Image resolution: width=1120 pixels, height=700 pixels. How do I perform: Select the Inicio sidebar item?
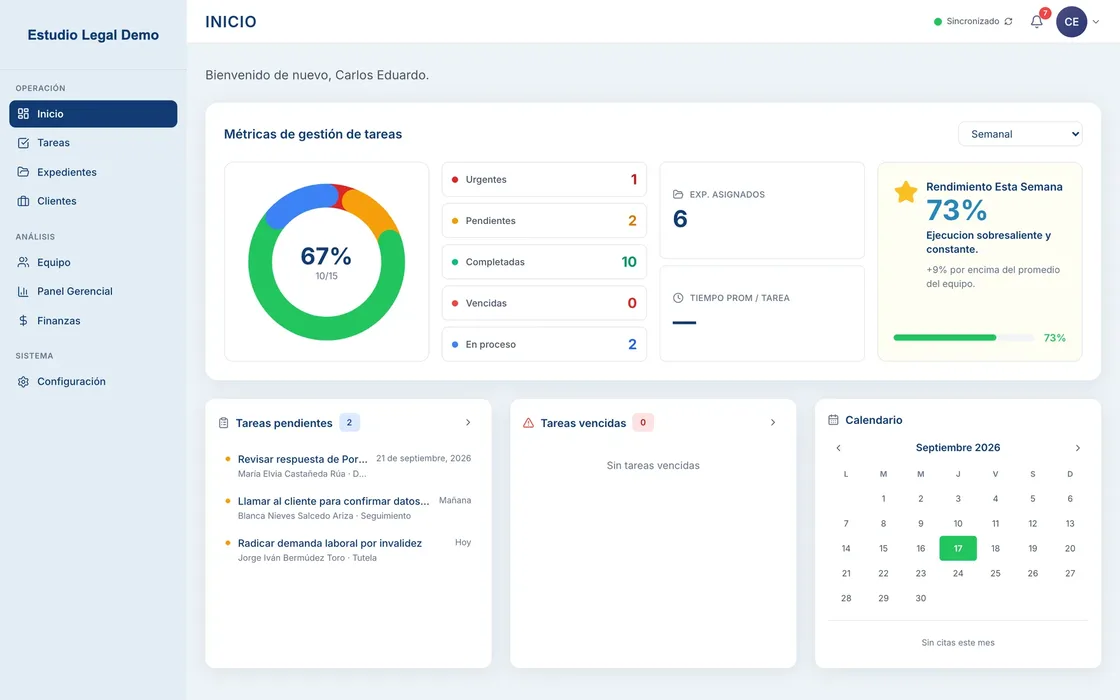[x=93, y=114]
